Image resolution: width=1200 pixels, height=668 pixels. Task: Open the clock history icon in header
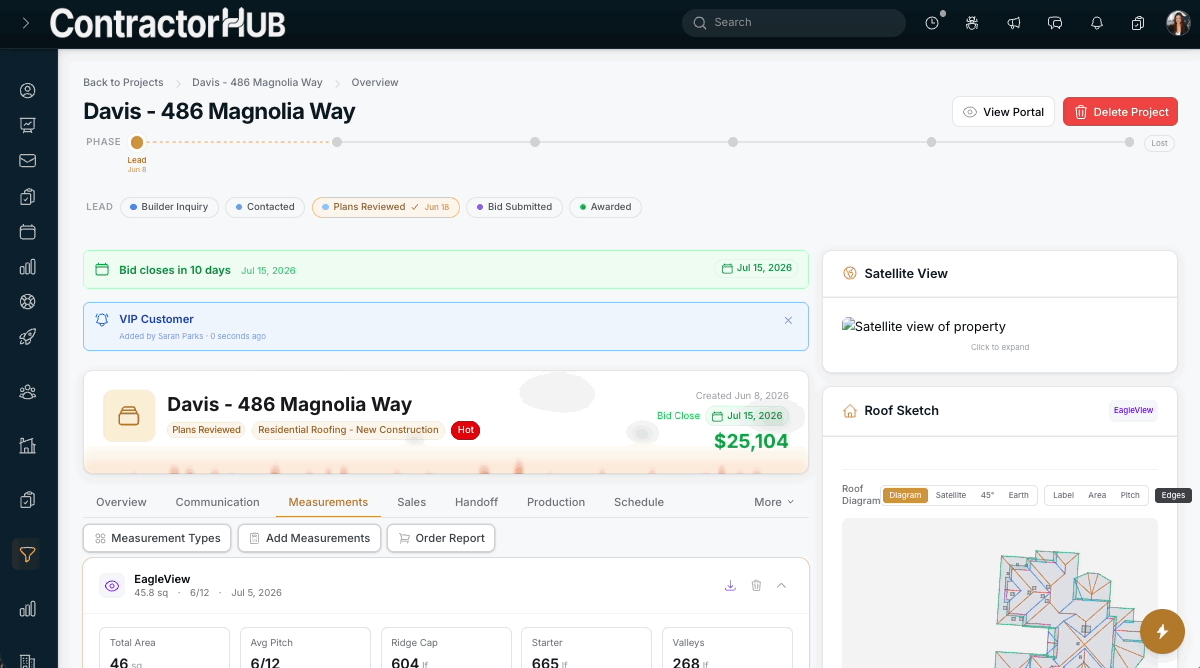click(932, 23)
